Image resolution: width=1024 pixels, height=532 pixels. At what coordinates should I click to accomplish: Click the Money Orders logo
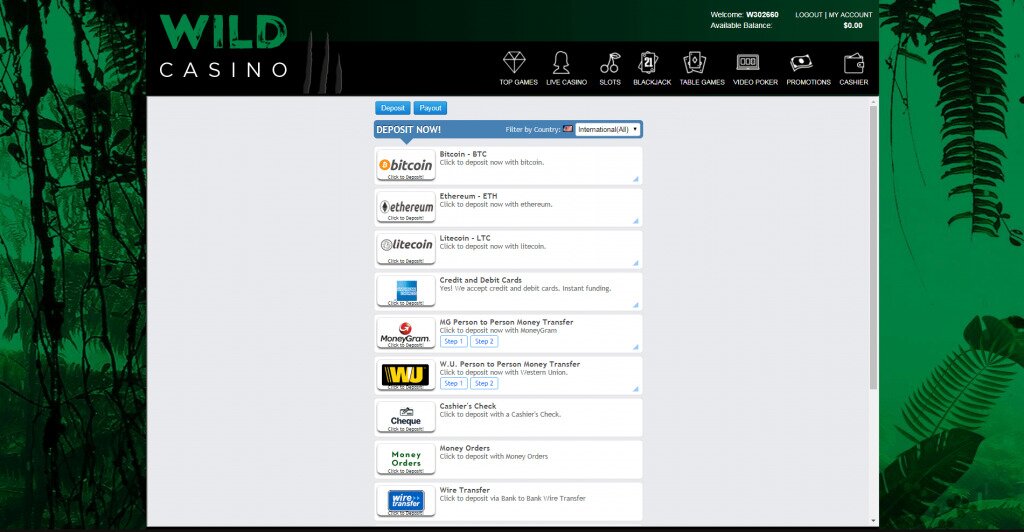click(x=406, y=459)
